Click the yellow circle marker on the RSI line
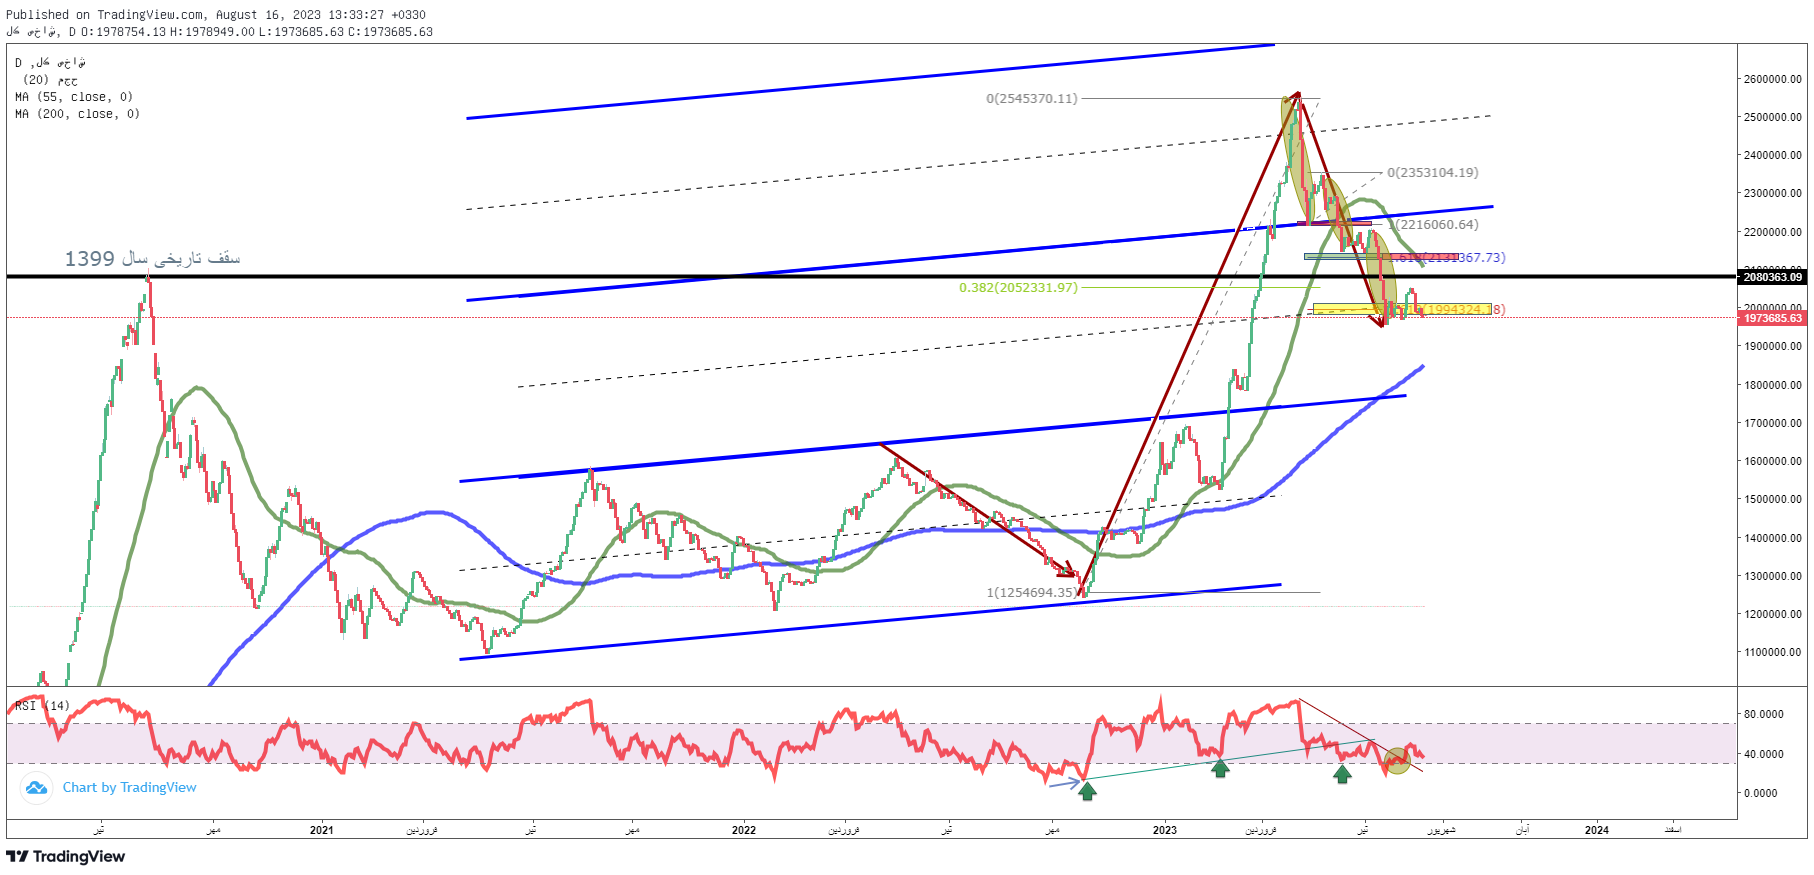 (1397, 761)
